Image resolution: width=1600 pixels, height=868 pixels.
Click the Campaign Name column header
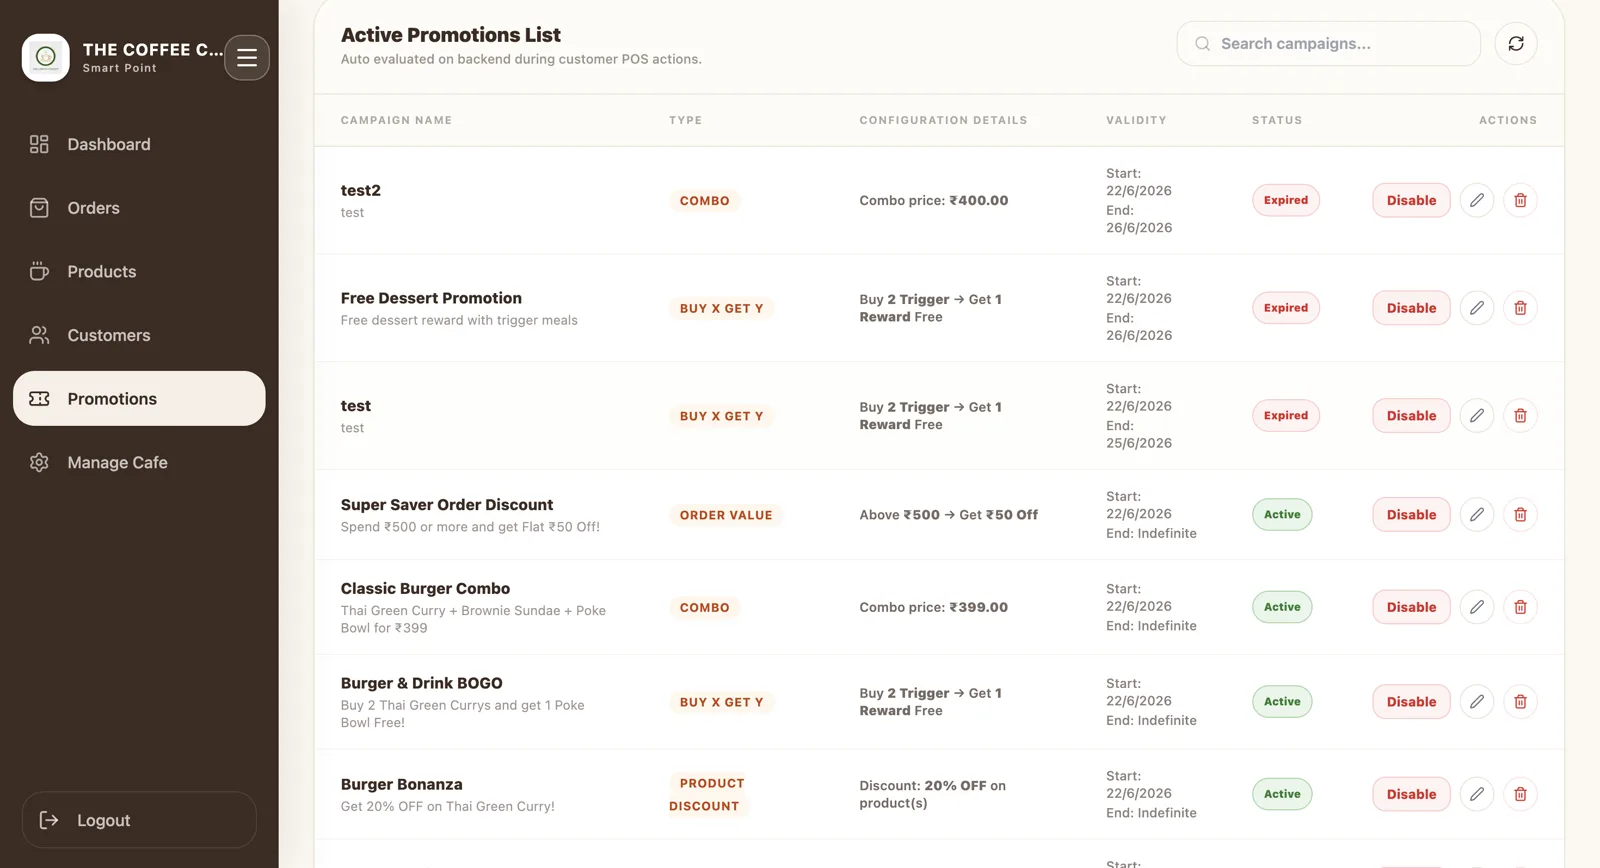click(x=396, y=120)
